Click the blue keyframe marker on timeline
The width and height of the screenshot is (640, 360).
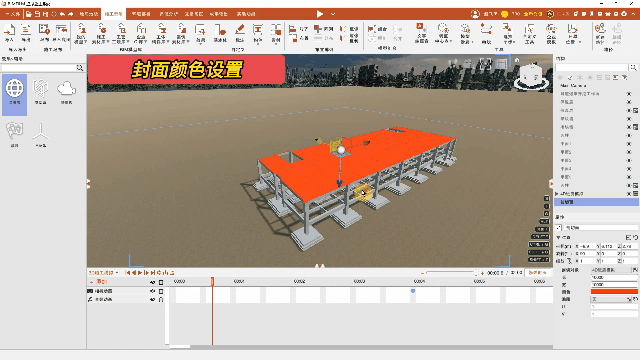pyautogui.click(x=413, y=291)
